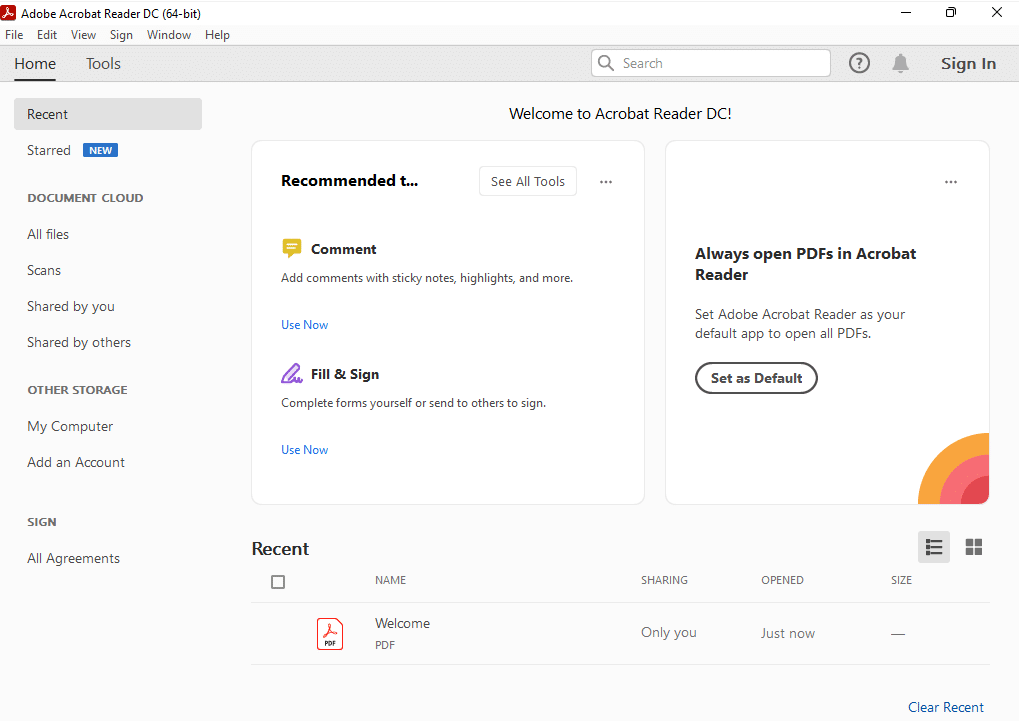Open the View menu
1019x721 pixels.
click(x=83, y=34)
